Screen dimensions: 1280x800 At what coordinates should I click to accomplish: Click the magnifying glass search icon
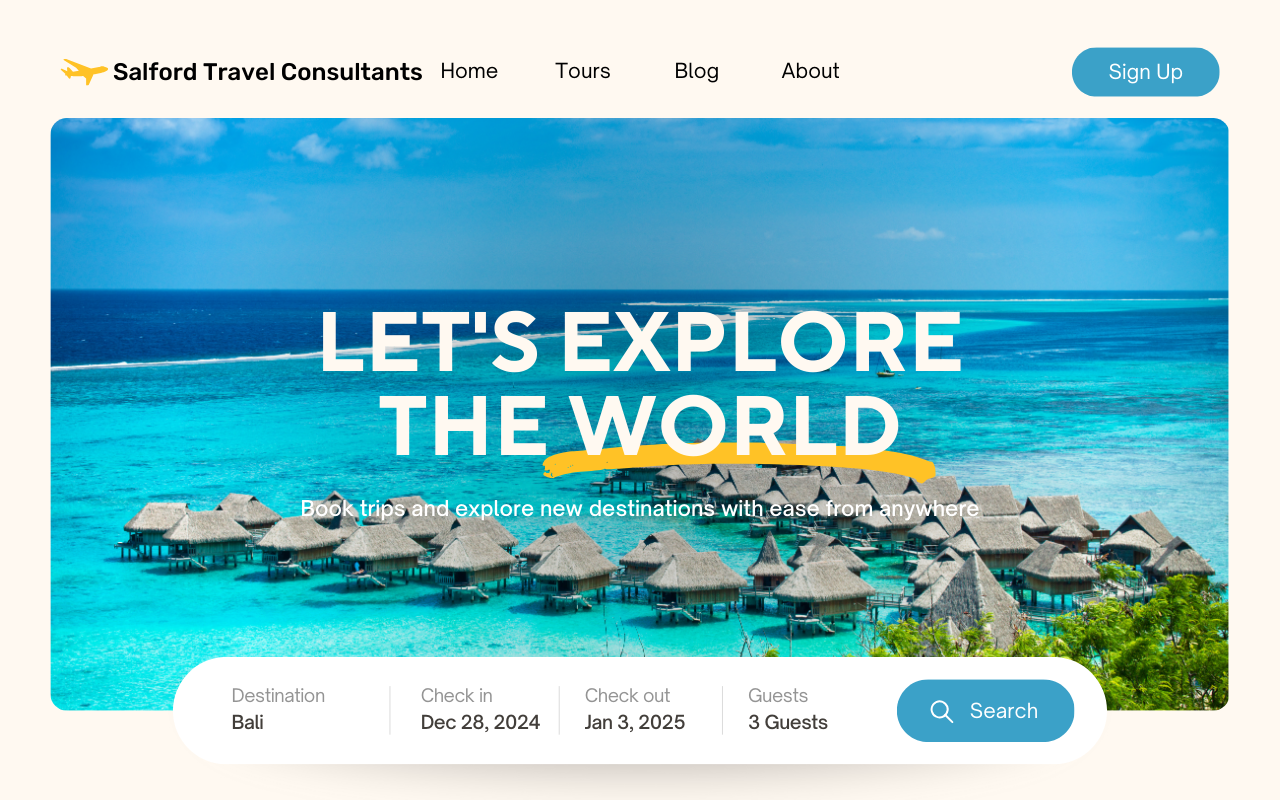coord(941,711)
